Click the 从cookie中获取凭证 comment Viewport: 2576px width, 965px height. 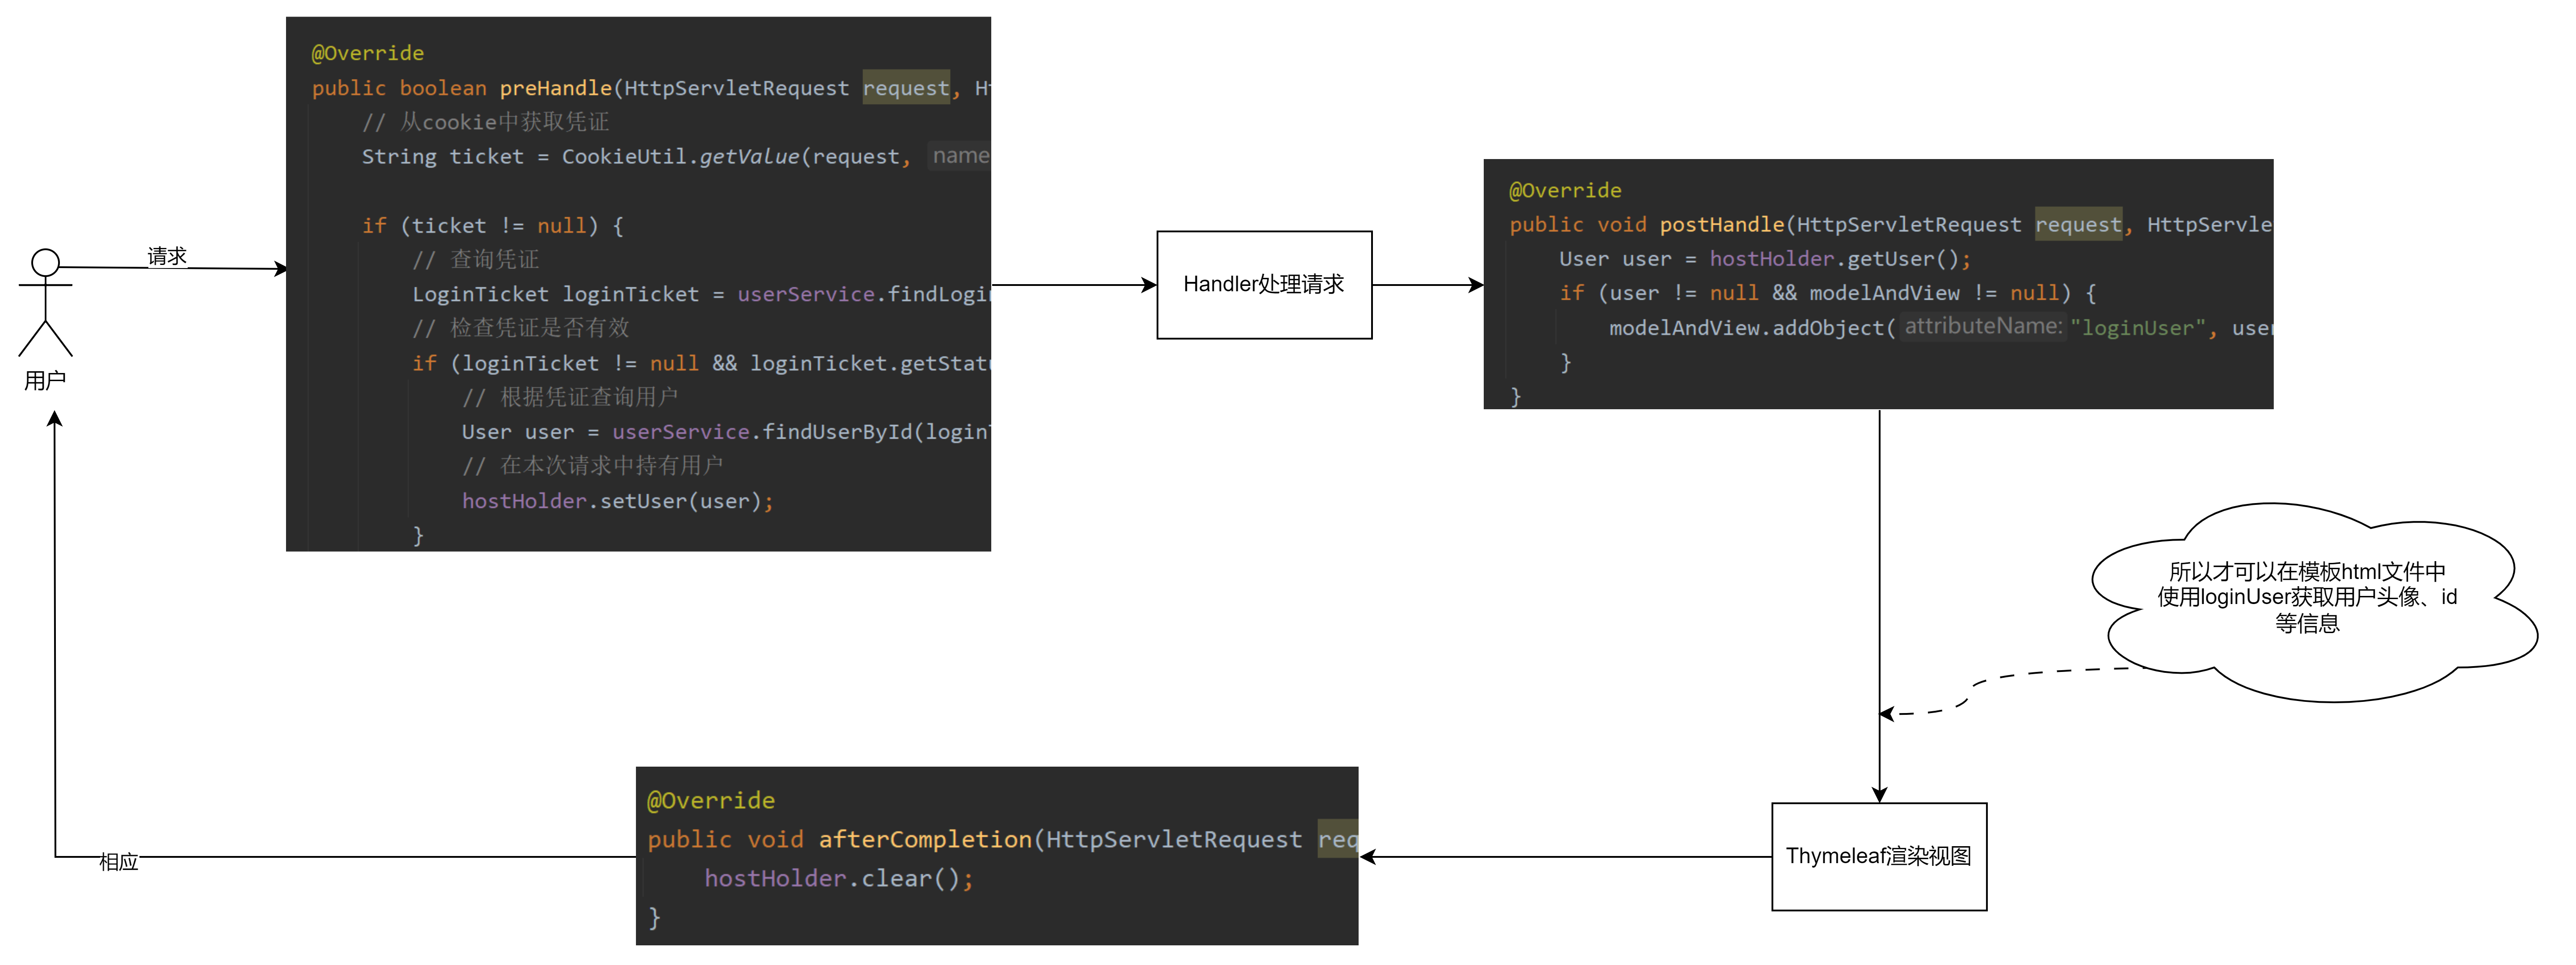[x=486, y=122]
